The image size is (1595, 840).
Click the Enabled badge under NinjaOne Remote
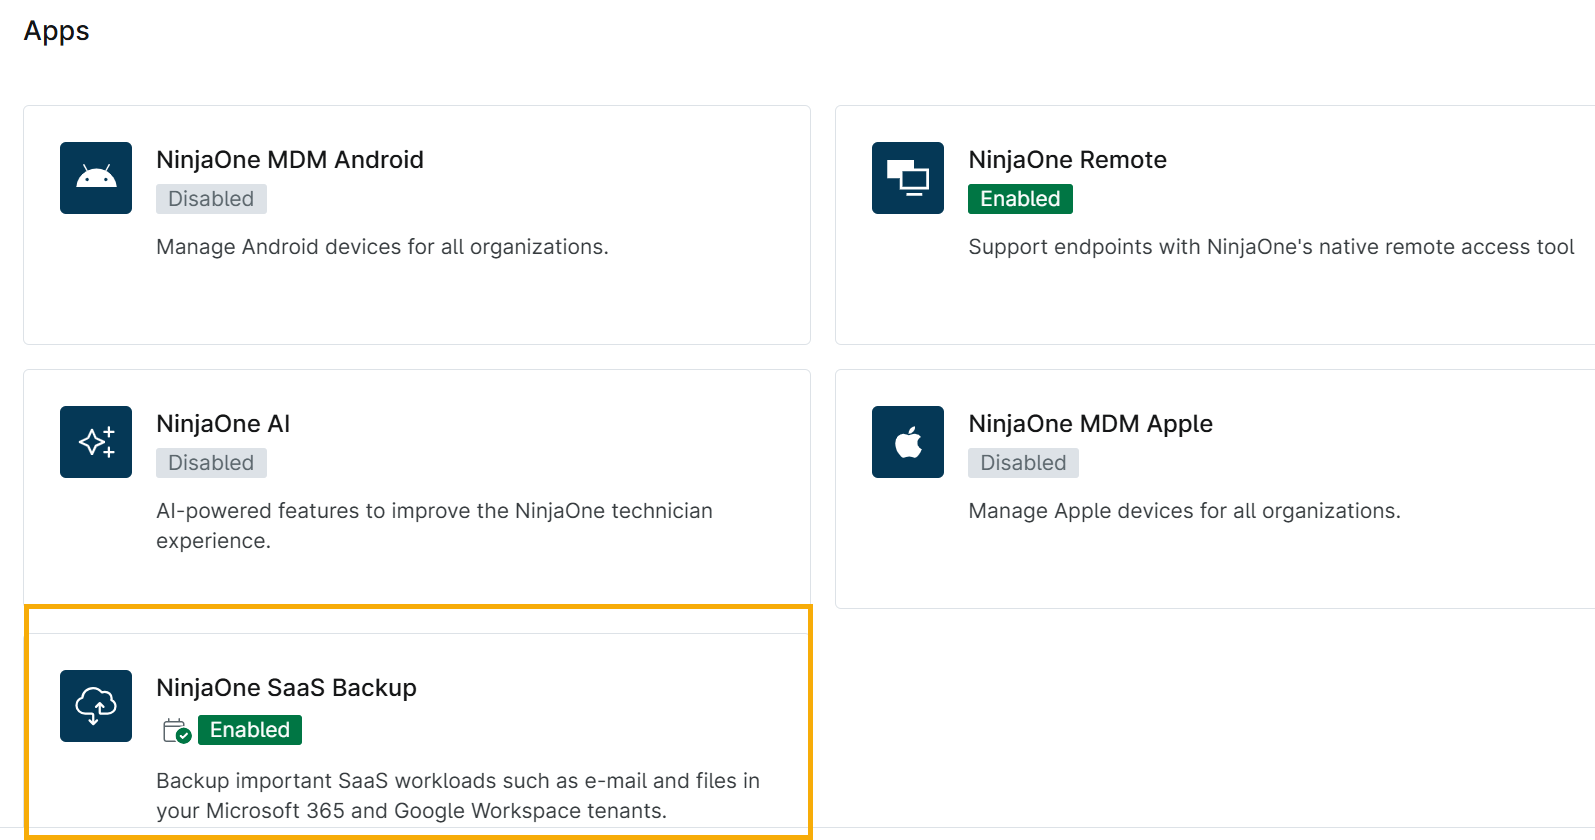(x=1020, y=199)
